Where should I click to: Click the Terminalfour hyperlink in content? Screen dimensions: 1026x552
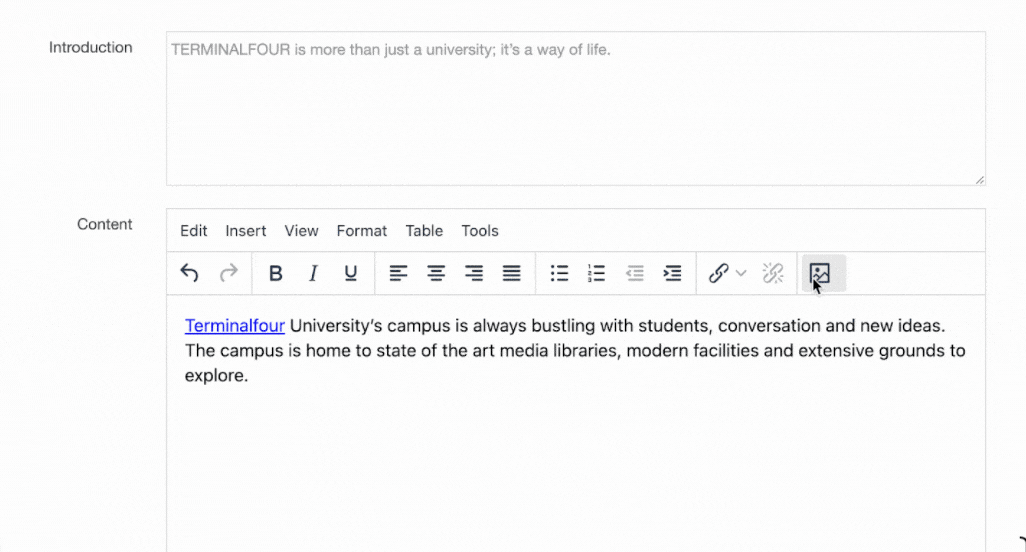pos(235,326)
